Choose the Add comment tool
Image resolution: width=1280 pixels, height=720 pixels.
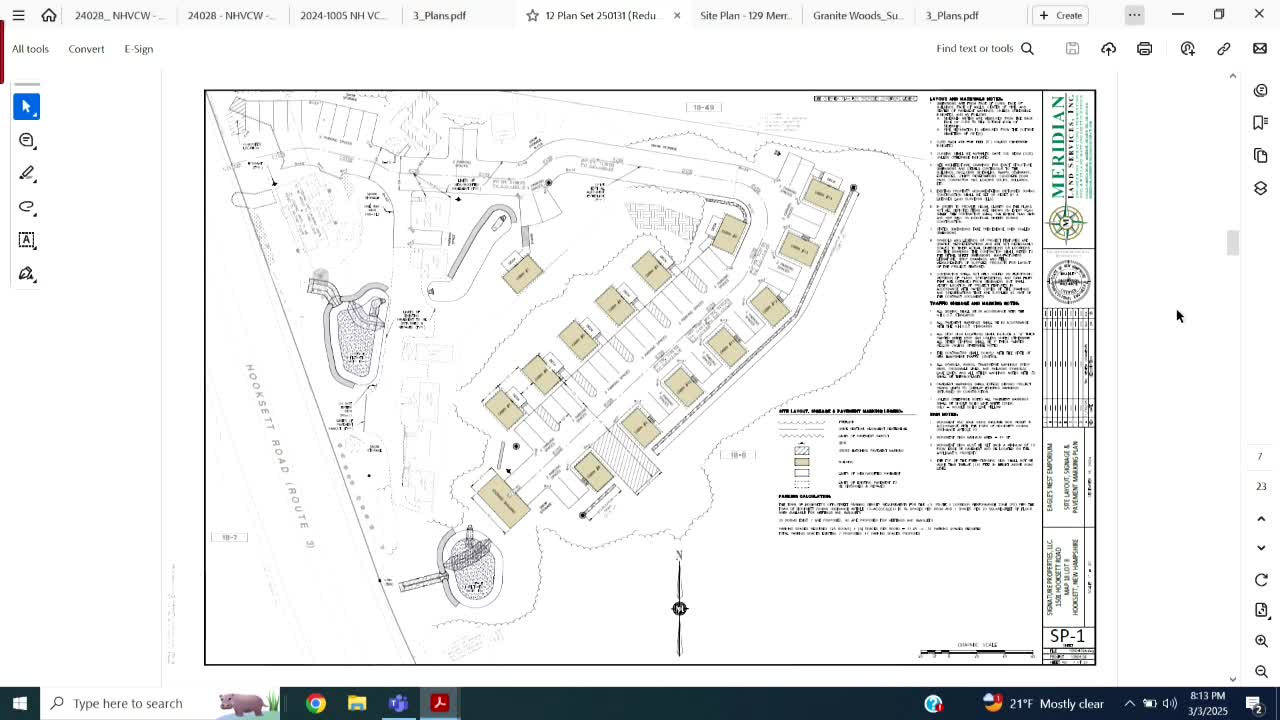[x=27, y=141]
